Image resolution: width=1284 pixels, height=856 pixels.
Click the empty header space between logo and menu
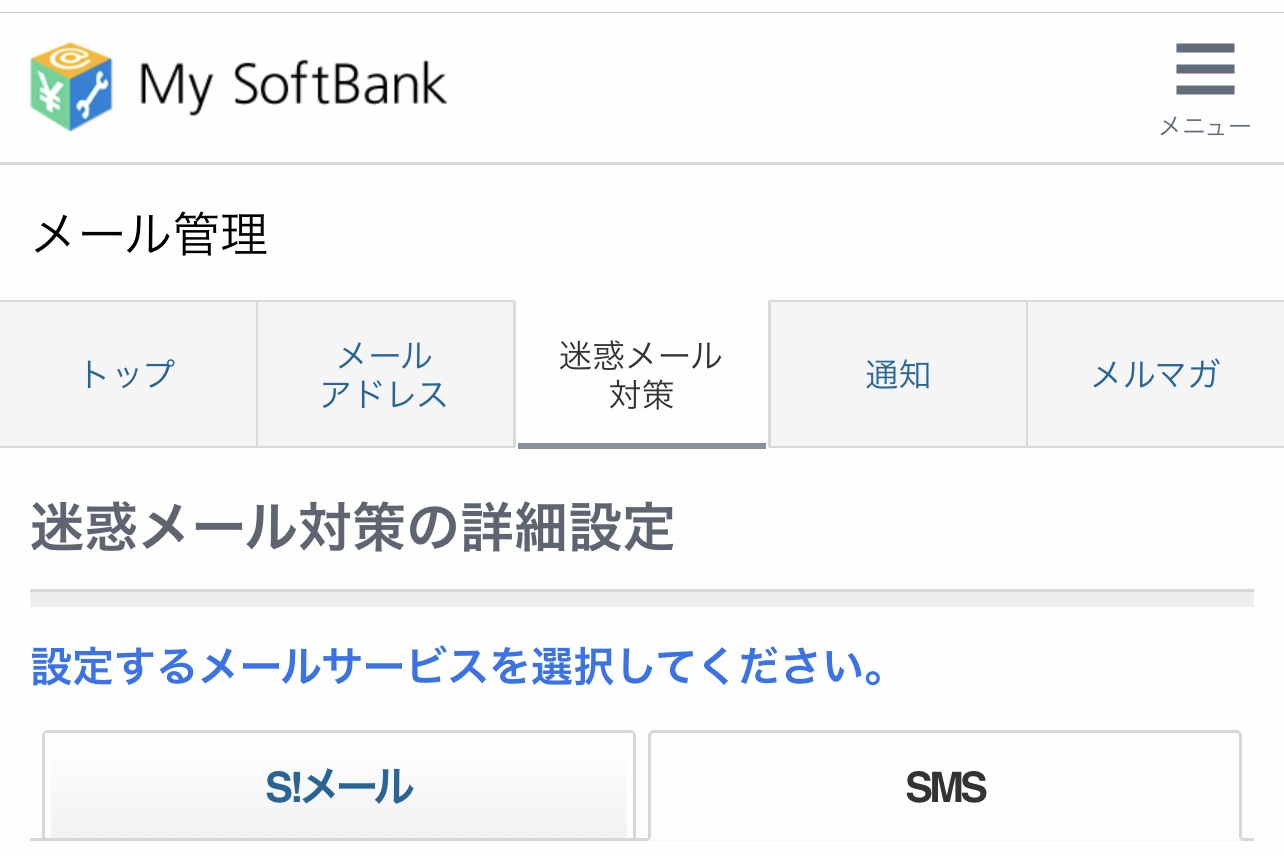(x=800, y=86)
